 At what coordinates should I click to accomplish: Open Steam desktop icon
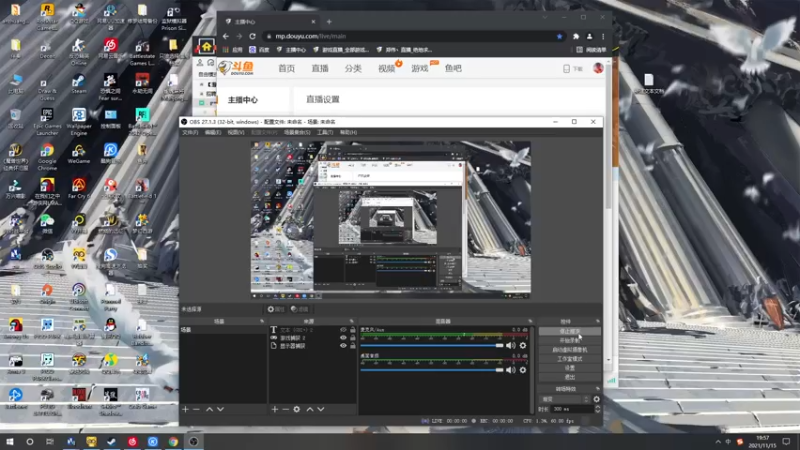(79, 85)
